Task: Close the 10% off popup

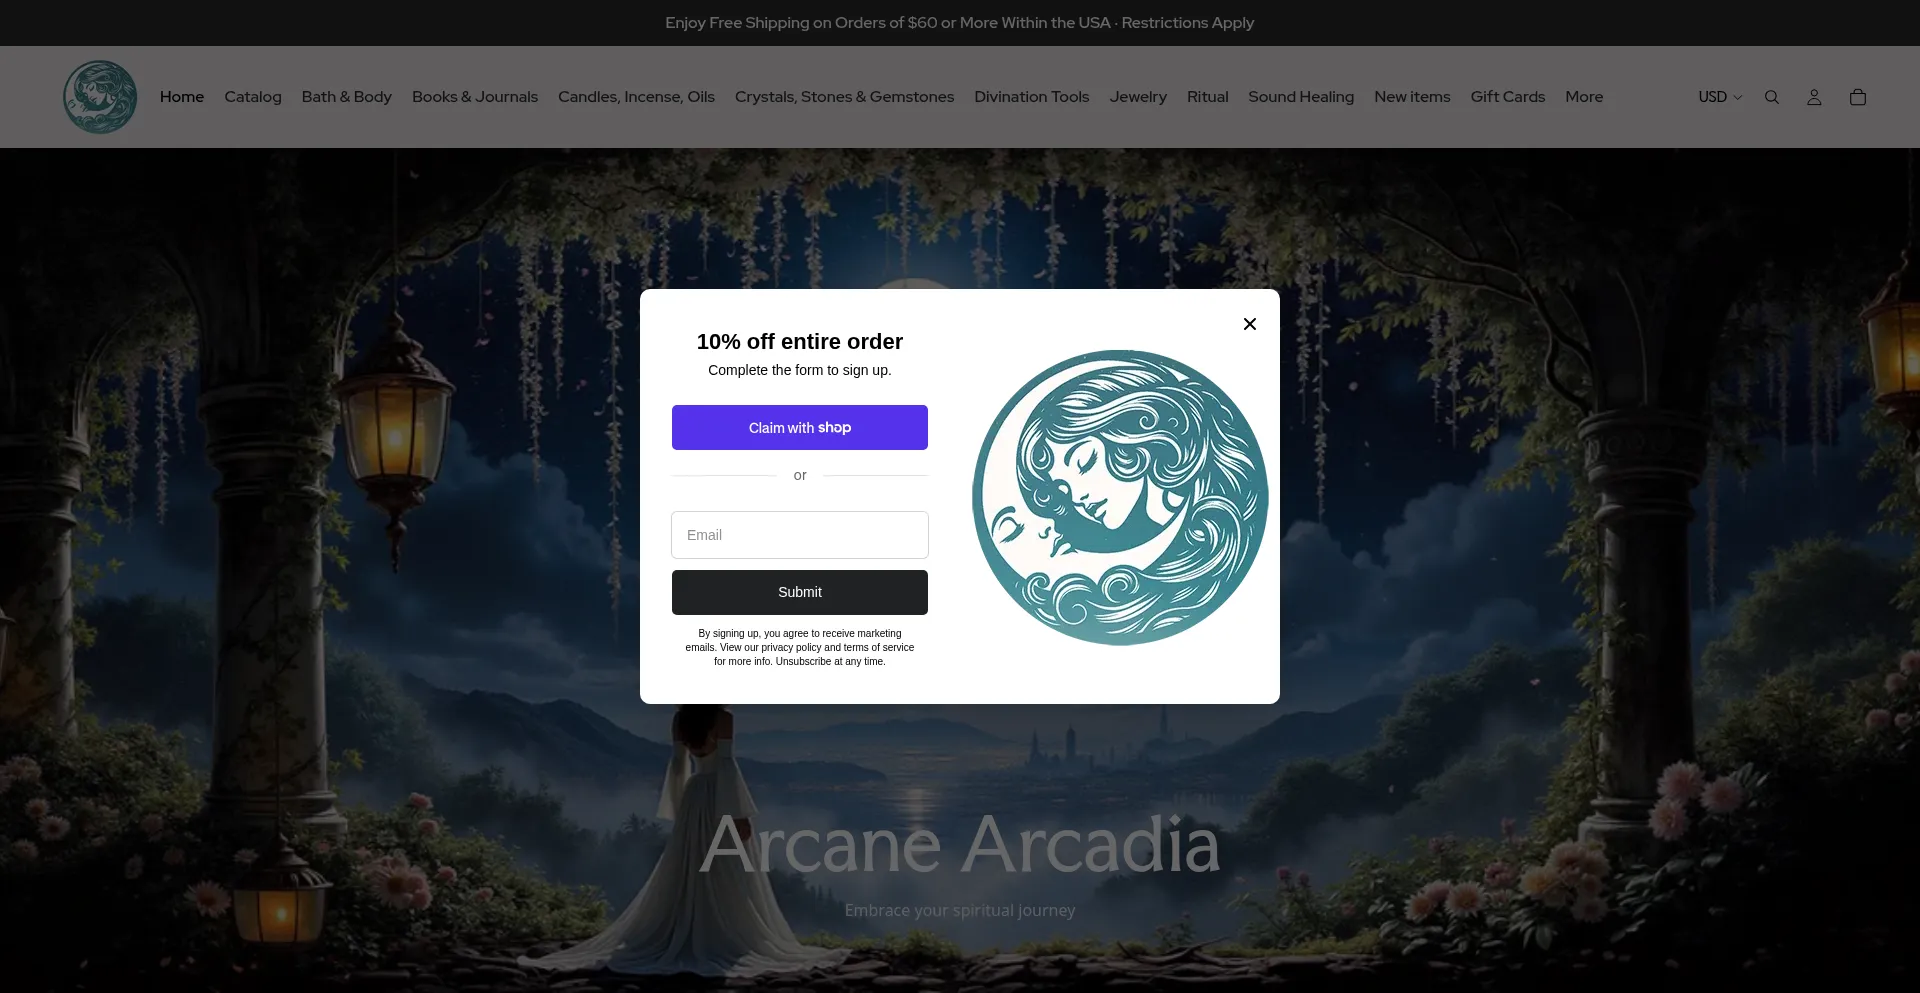Action: point(1249,324)
